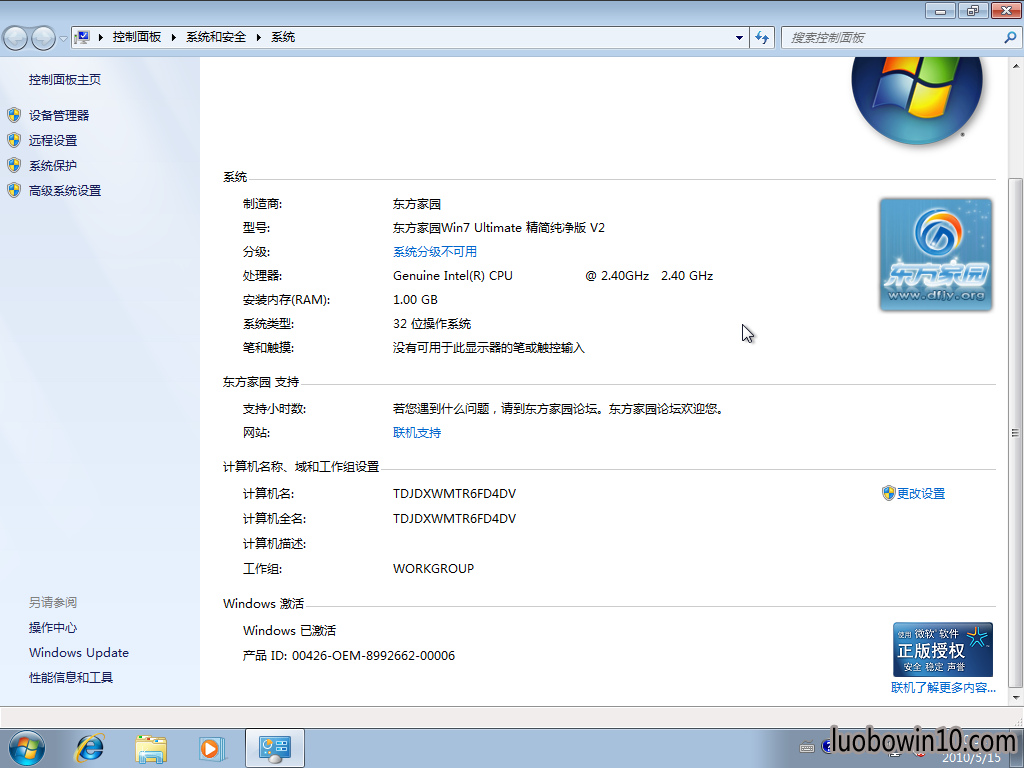Click the 正版授权 genuine software badge
Viewport: 1024px width, 768px height.
tap(943, 650)
